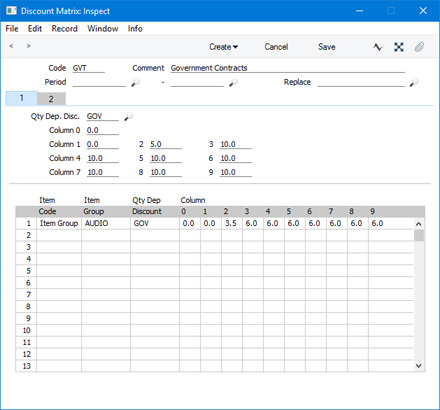
Task: Open Qty Dep. Disc. lookup icon
Action: [x=128, y=117]
